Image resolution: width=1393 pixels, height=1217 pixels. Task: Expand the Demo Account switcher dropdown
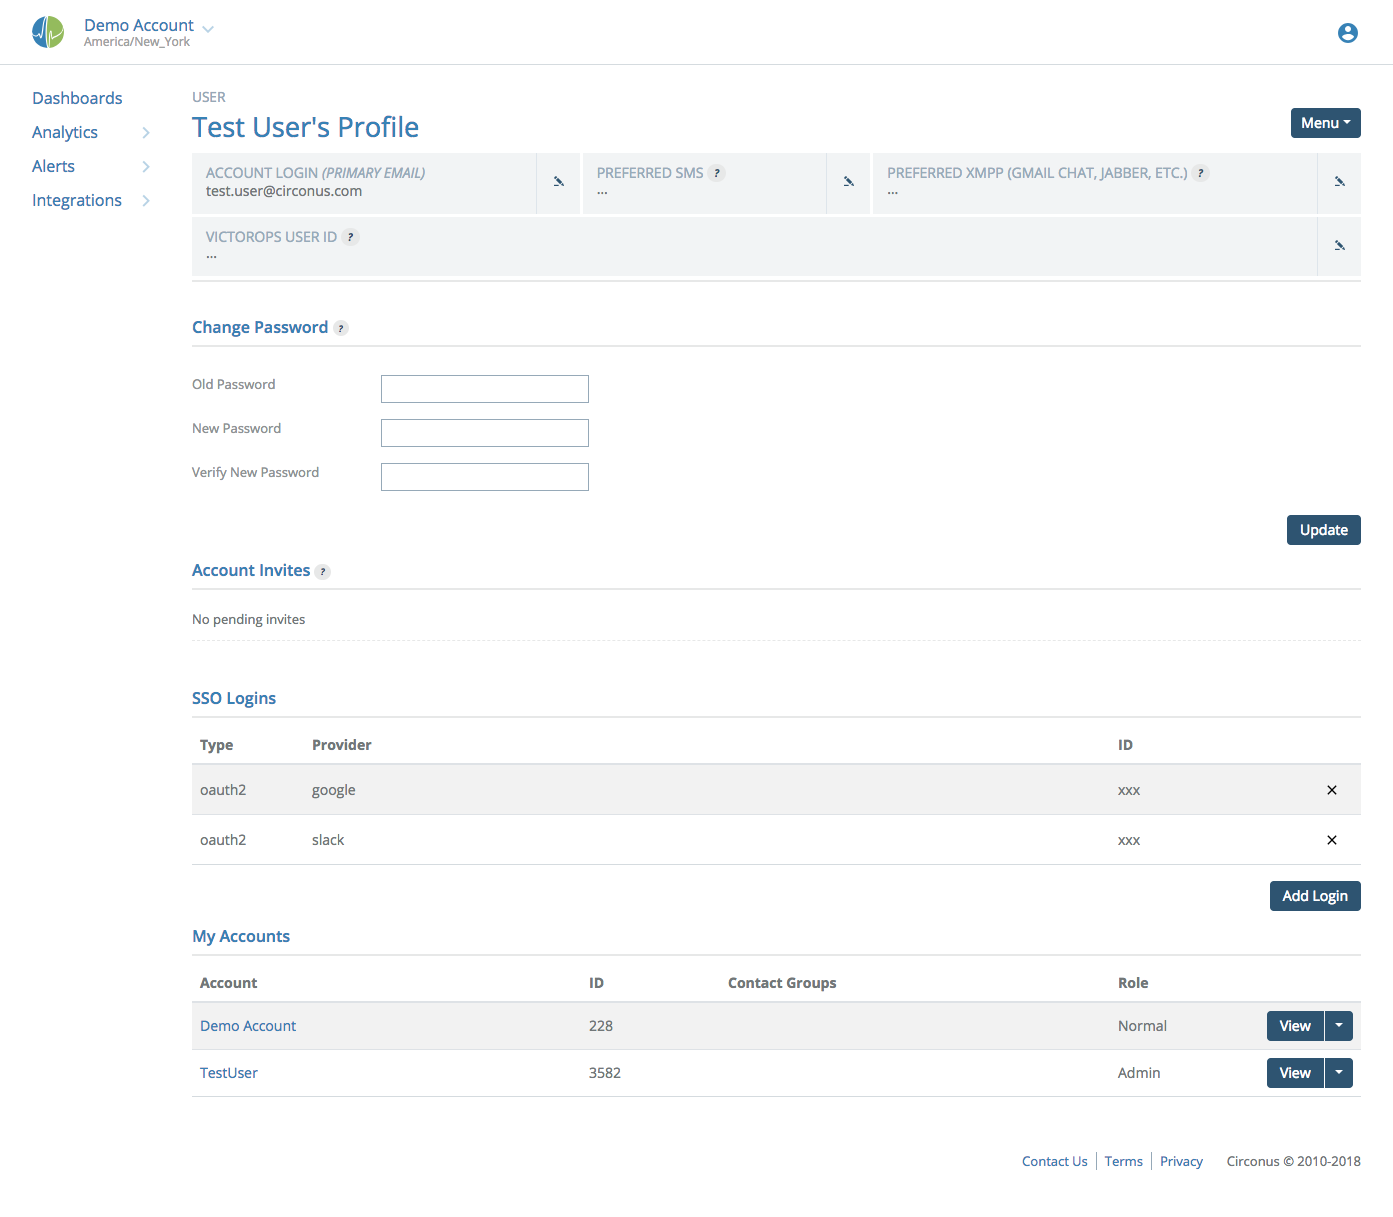(207, 28)
